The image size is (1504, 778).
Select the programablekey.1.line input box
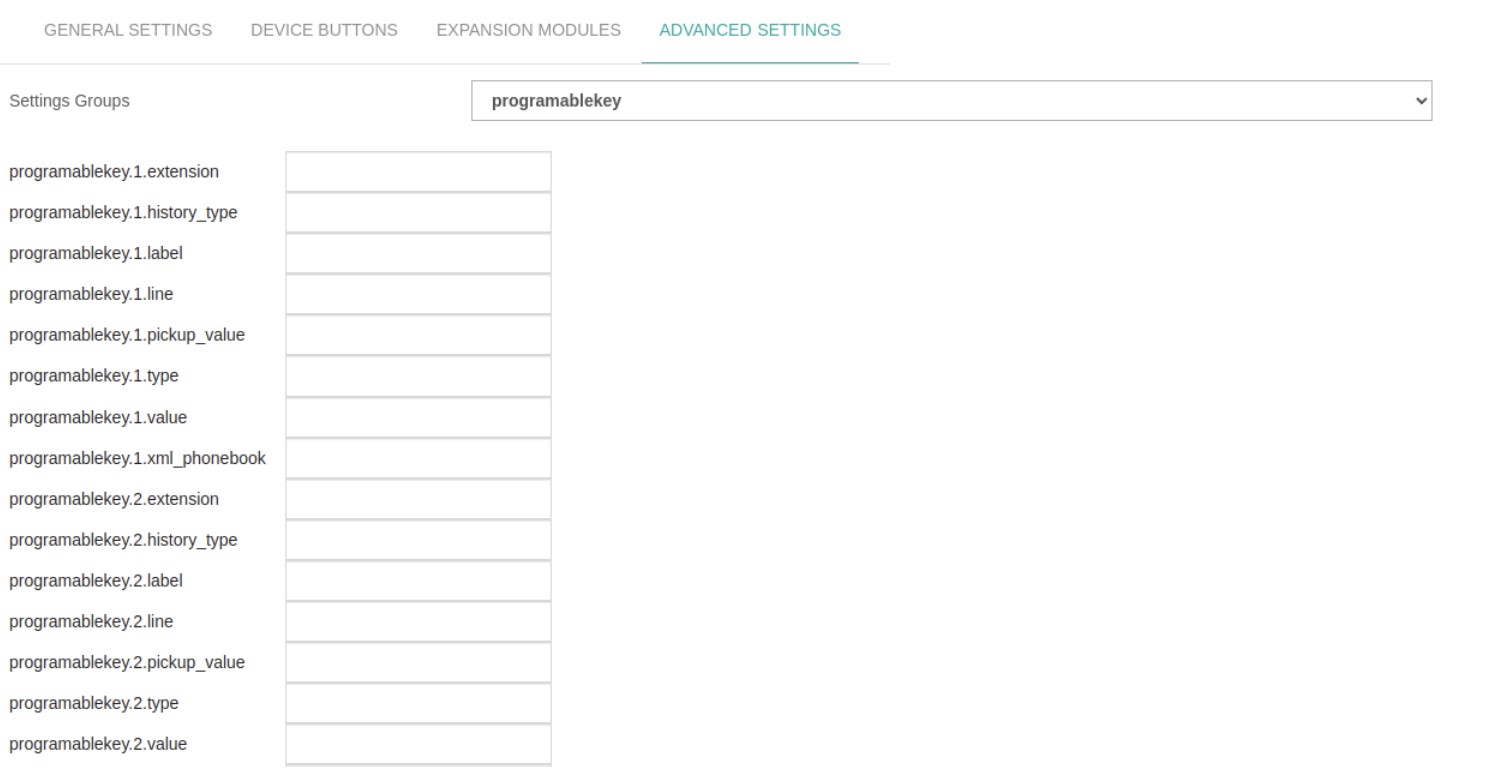click(x=418, y=295)
